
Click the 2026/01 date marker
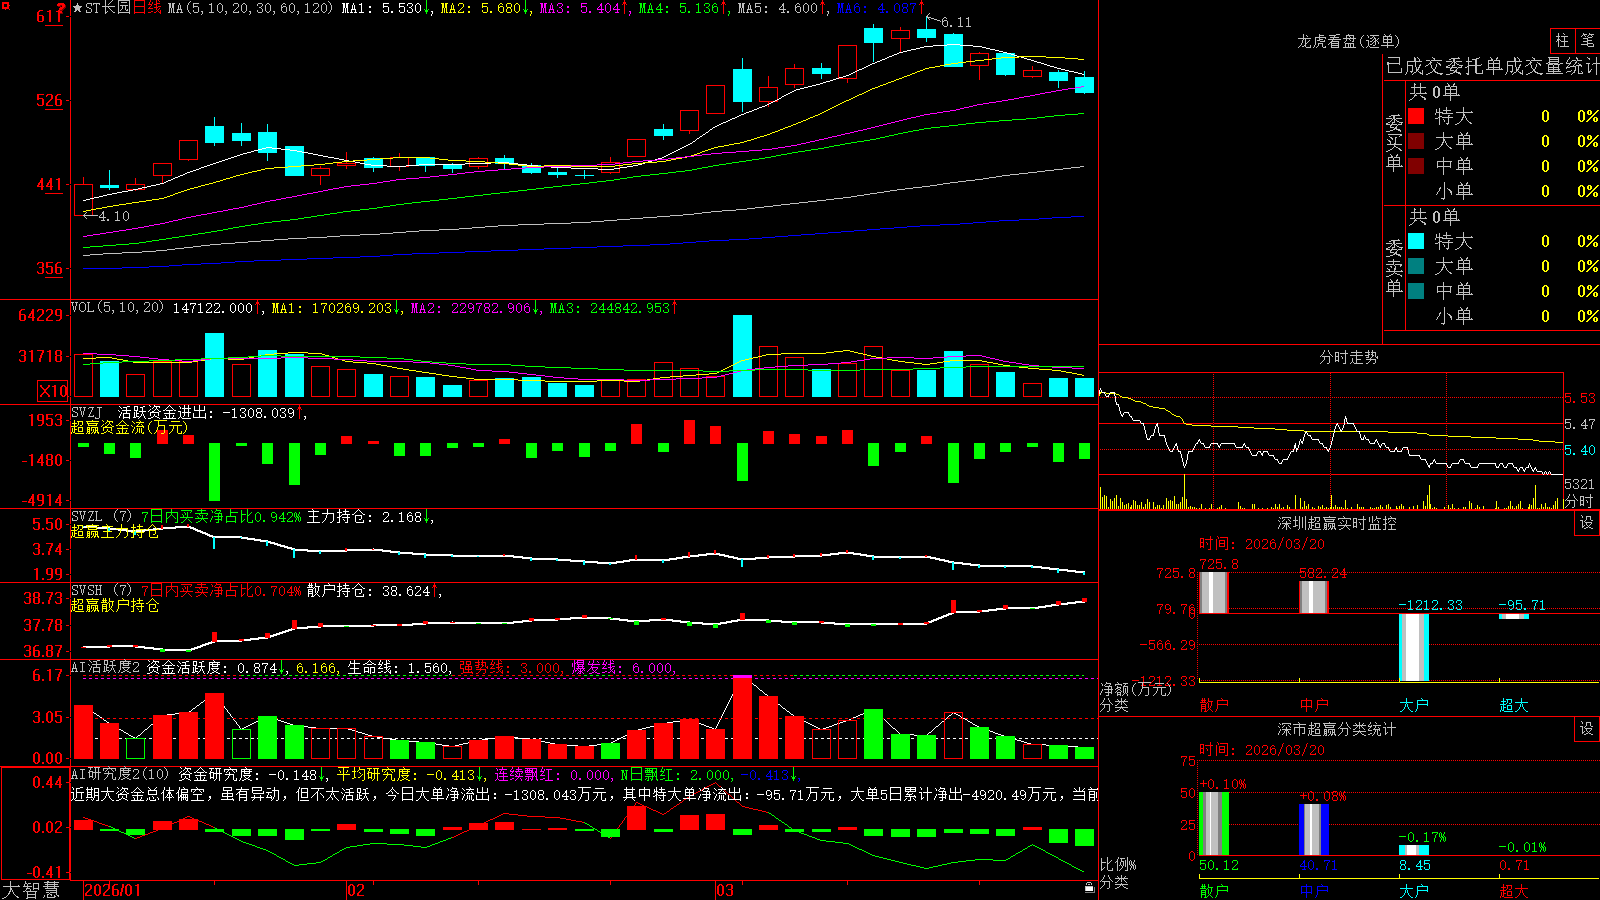(113, 890)
